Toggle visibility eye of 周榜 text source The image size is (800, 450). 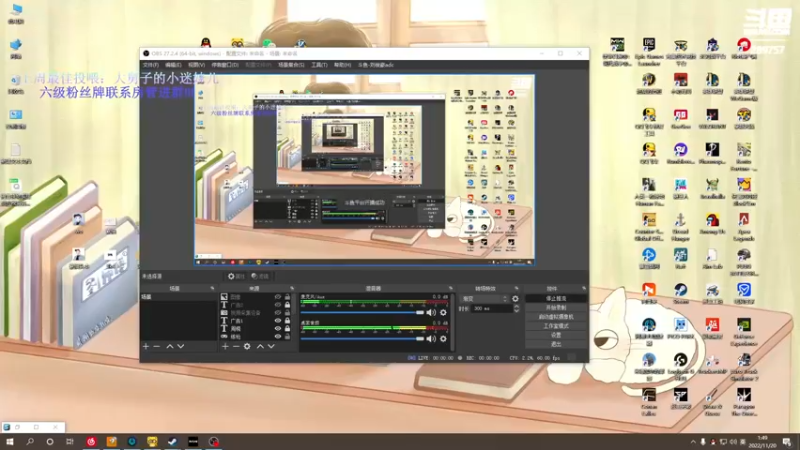point(278,329)
